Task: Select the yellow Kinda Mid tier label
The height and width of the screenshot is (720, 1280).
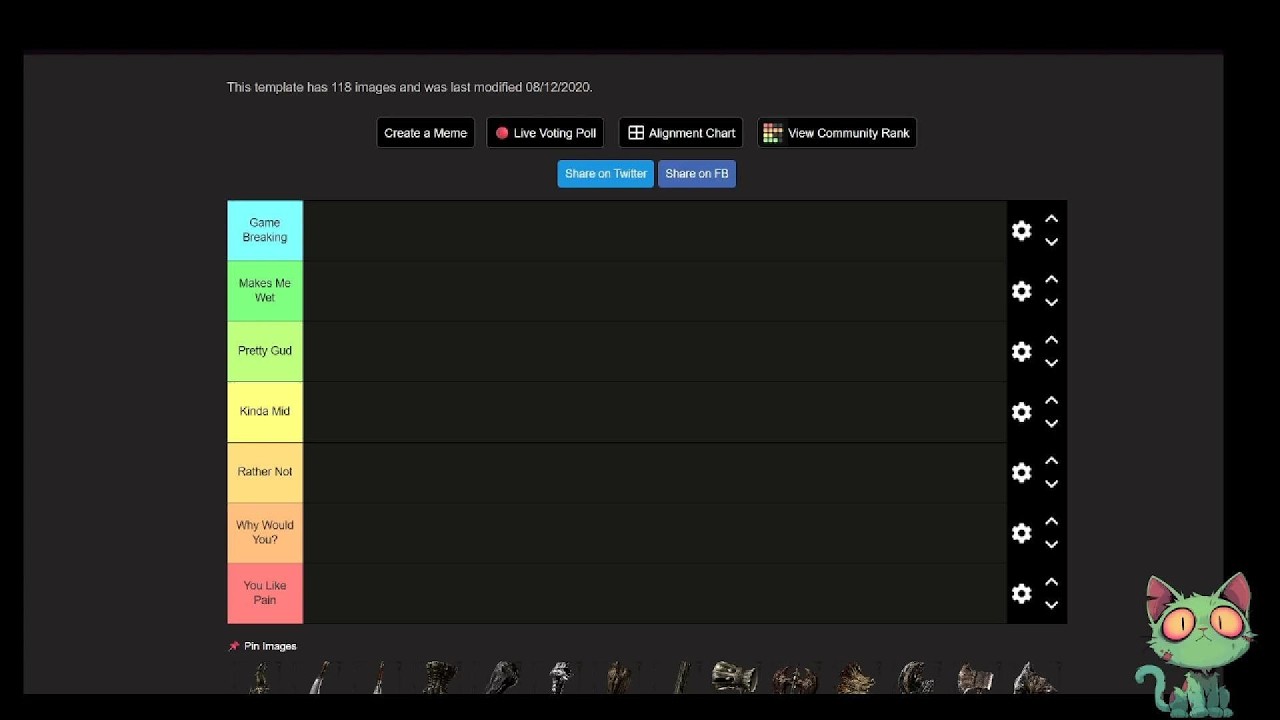Action: 265,412
